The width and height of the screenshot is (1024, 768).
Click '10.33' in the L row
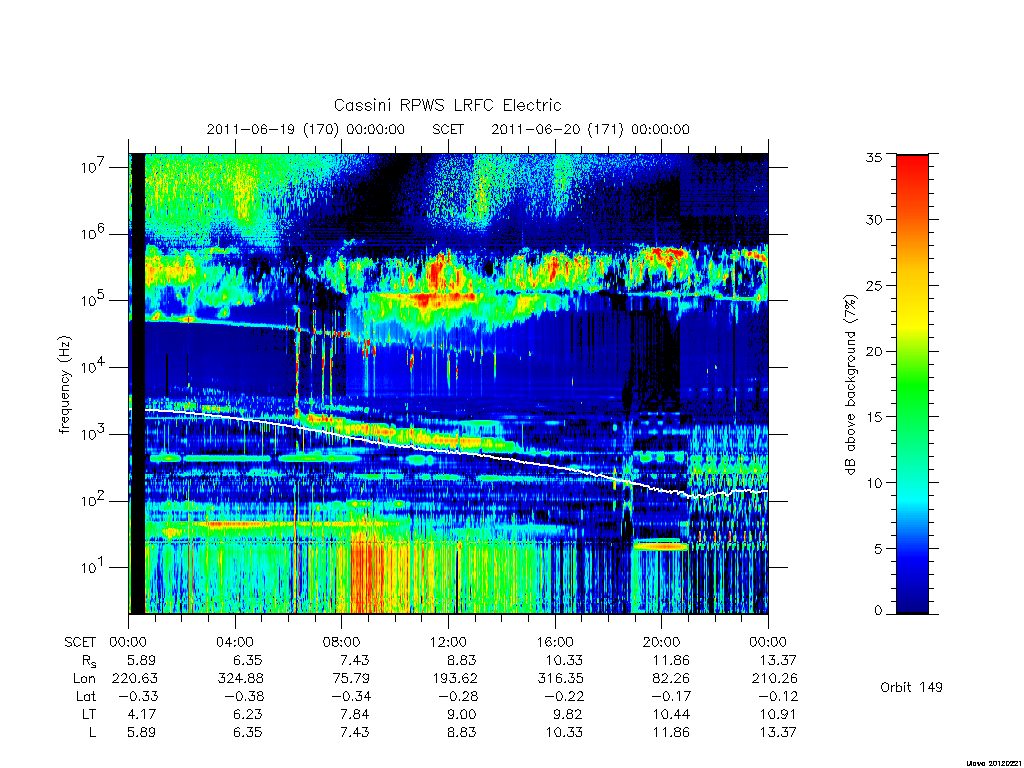click(564, 732)
